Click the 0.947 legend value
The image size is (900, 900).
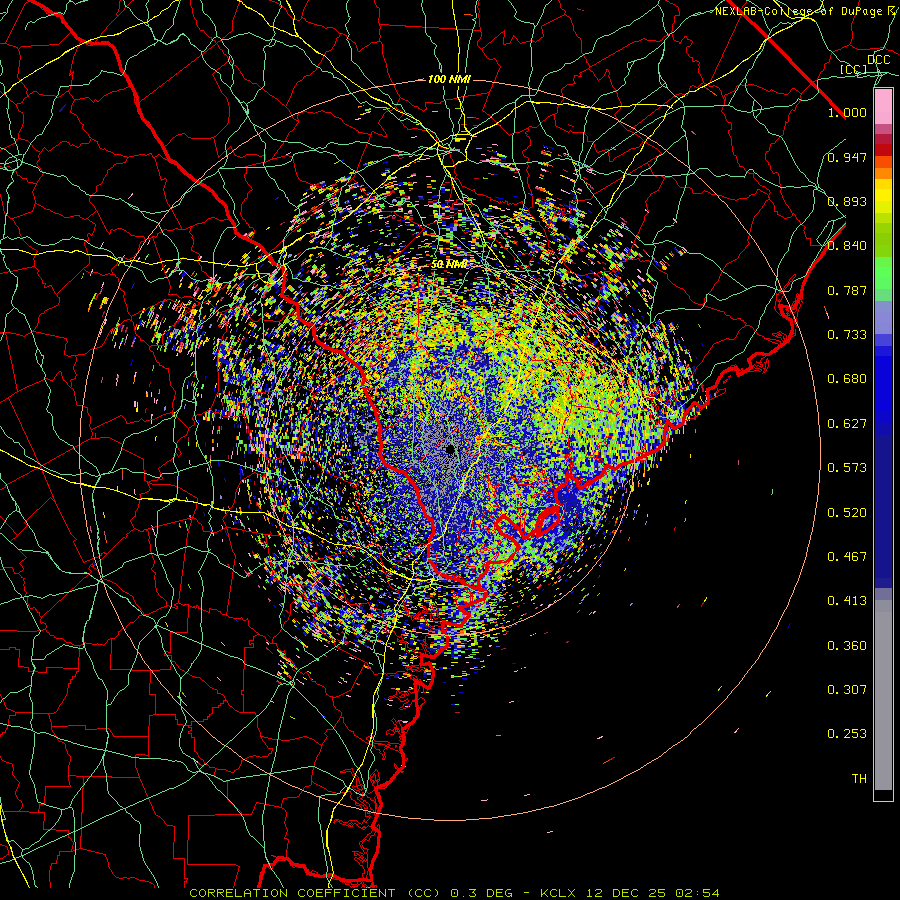(x=847, y=157)
